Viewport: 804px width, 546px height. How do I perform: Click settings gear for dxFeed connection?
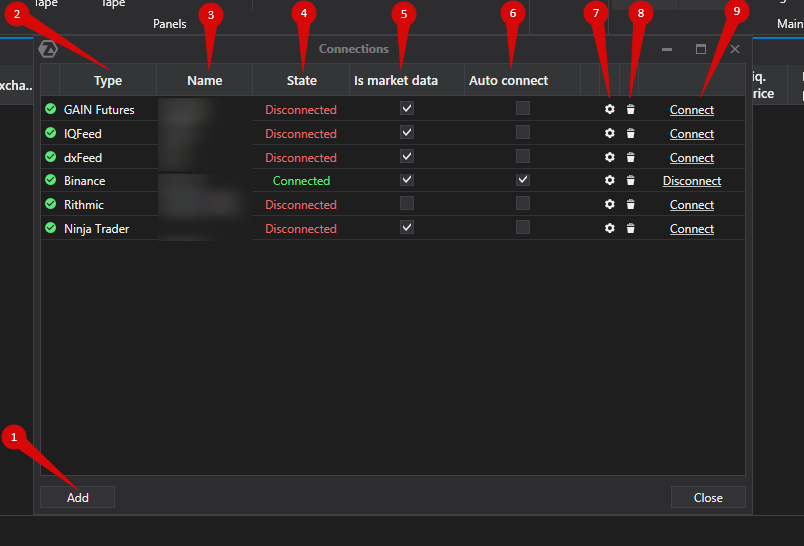tap(610, 157)
